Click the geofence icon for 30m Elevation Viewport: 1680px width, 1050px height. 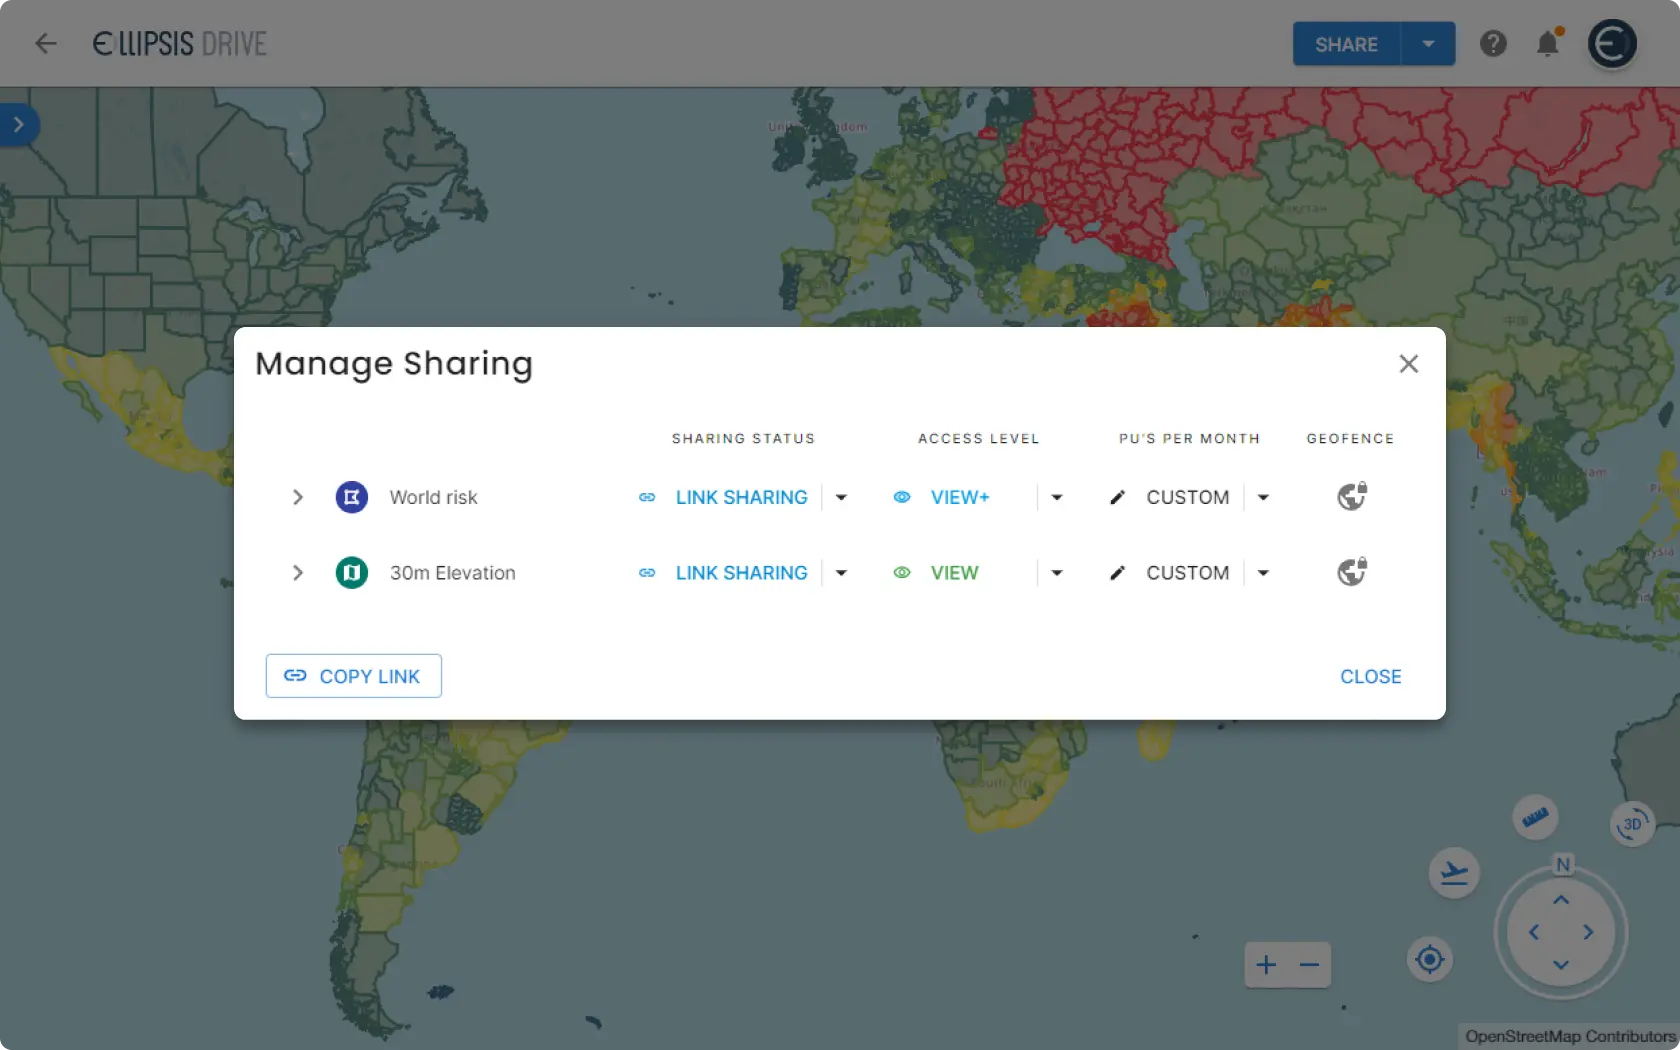[1351, 572]
